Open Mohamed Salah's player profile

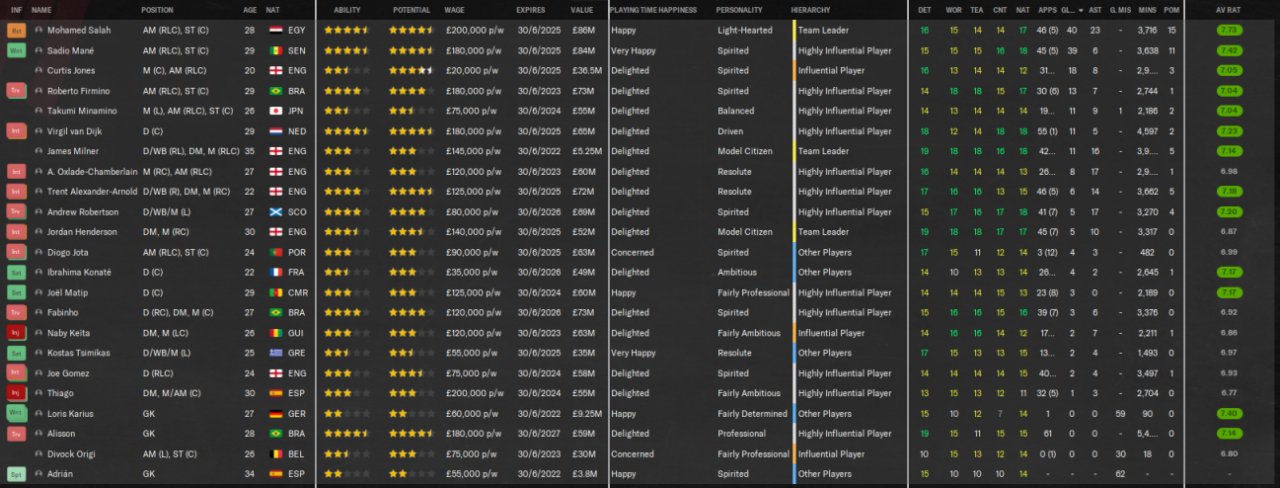[x=79, y=30]
